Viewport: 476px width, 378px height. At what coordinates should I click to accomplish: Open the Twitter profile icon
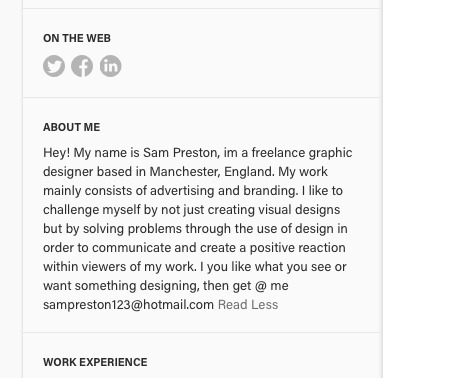pyautogui.click(x=54, y=66)
